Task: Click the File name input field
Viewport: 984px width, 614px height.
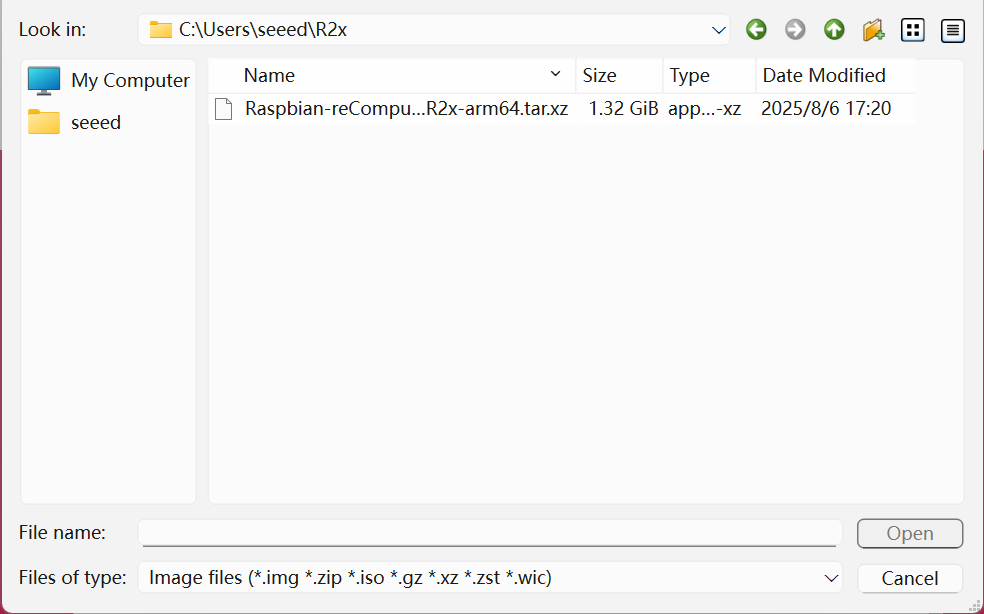Action: tap(488, 533)
